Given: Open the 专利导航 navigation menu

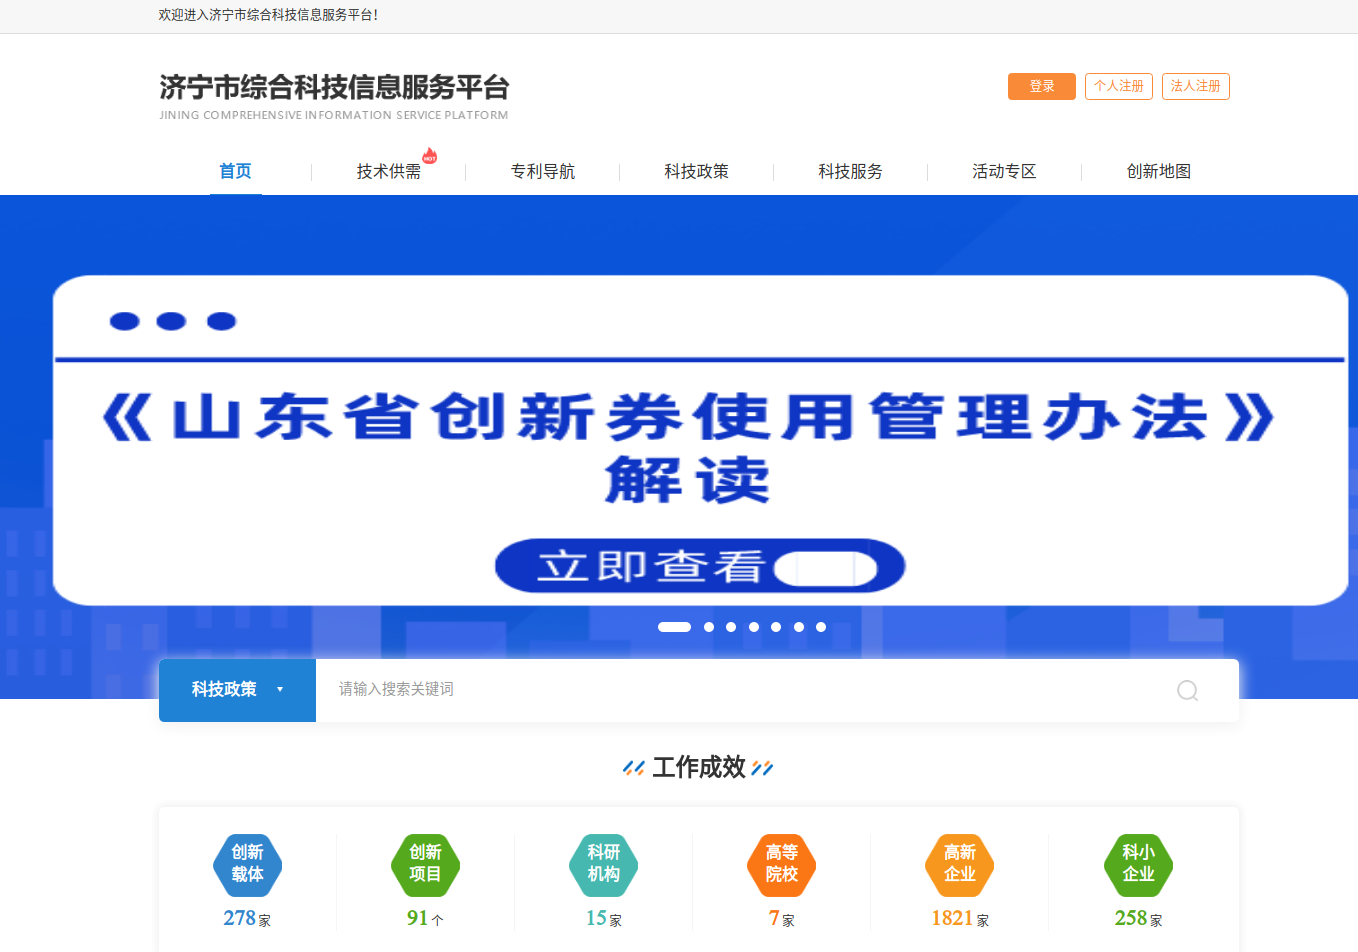Looking at the screenshot, I should pos(543,172).
